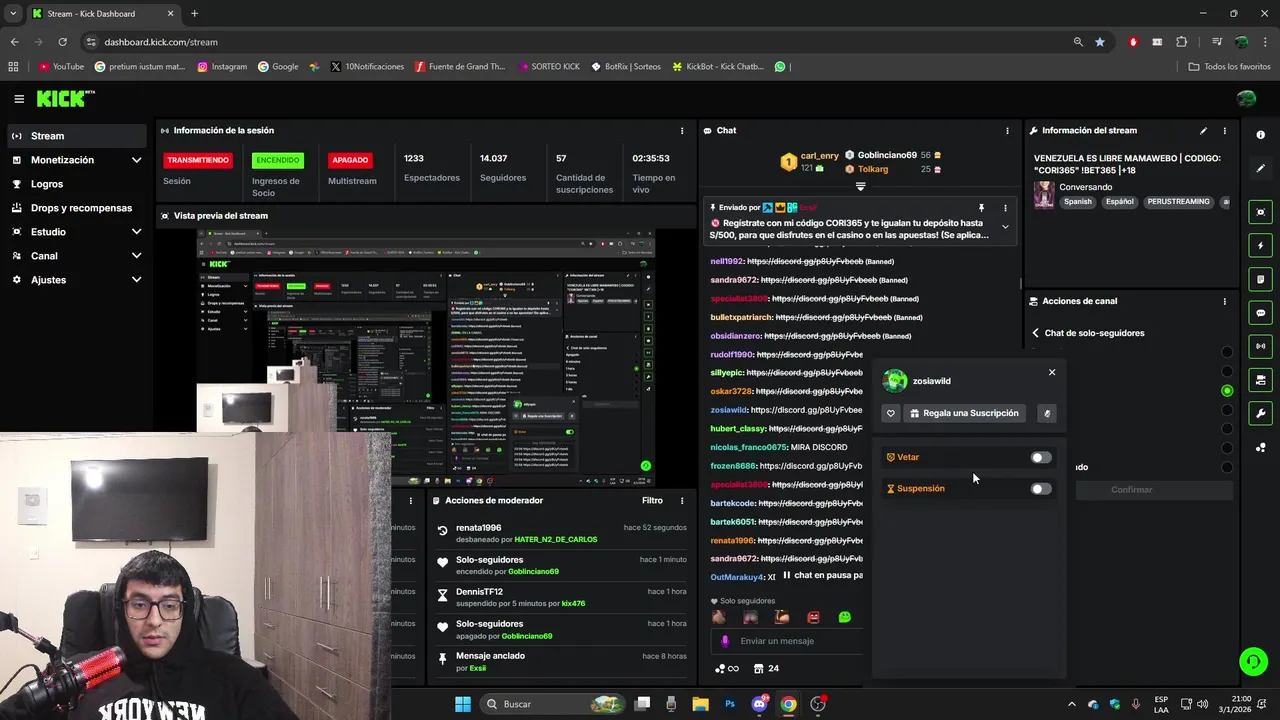Close the zosiawild user card
This screenshot has width=1280, height=720.
pos(1052,372)
